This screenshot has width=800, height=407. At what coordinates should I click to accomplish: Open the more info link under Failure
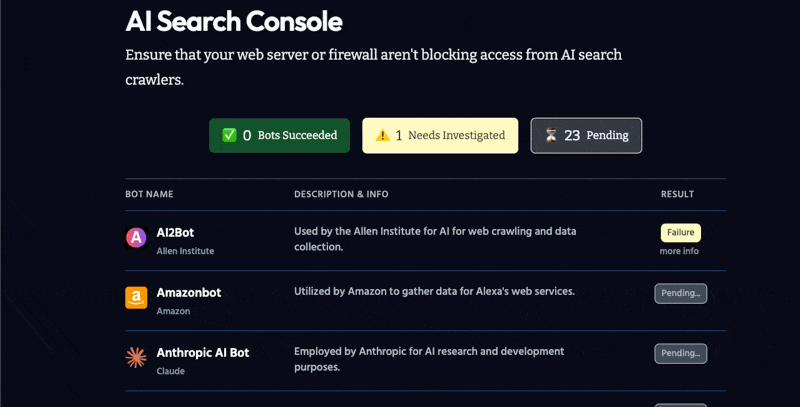tap(679, 251)
